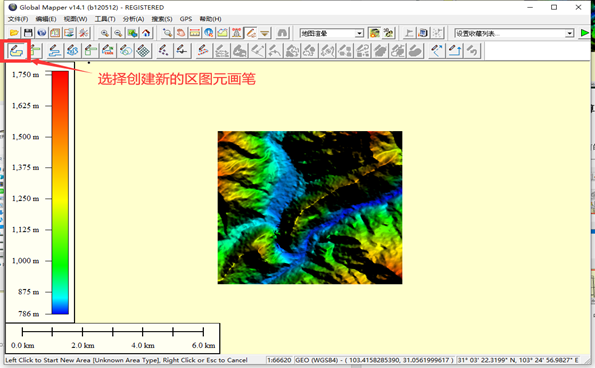Select the measure ruler tool

pos(195,33)
